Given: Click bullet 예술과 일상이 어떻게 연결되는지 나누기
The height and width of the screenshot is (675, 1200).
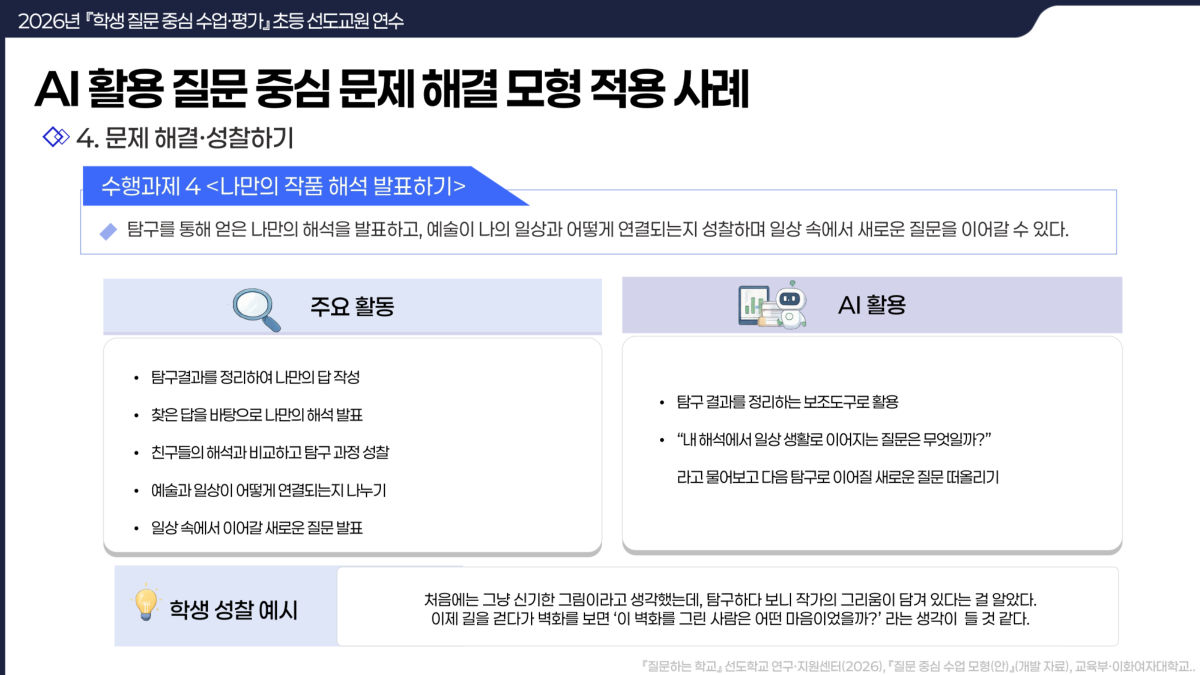Looking at the screenshot, I should (x=268, y=490).
